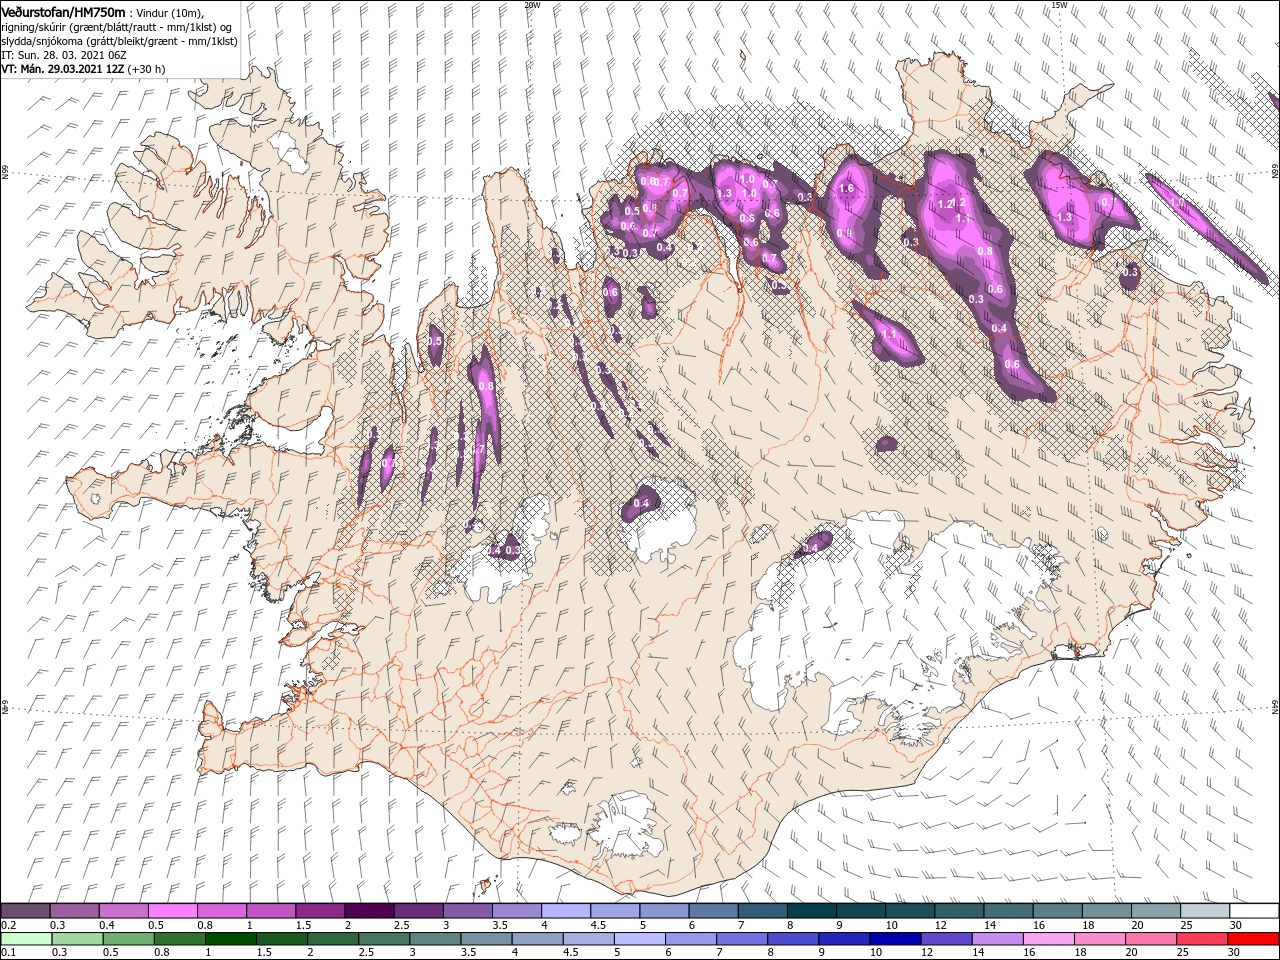
Task: Click the 1.6 snowfall value on the map
Action: point(846,188)
